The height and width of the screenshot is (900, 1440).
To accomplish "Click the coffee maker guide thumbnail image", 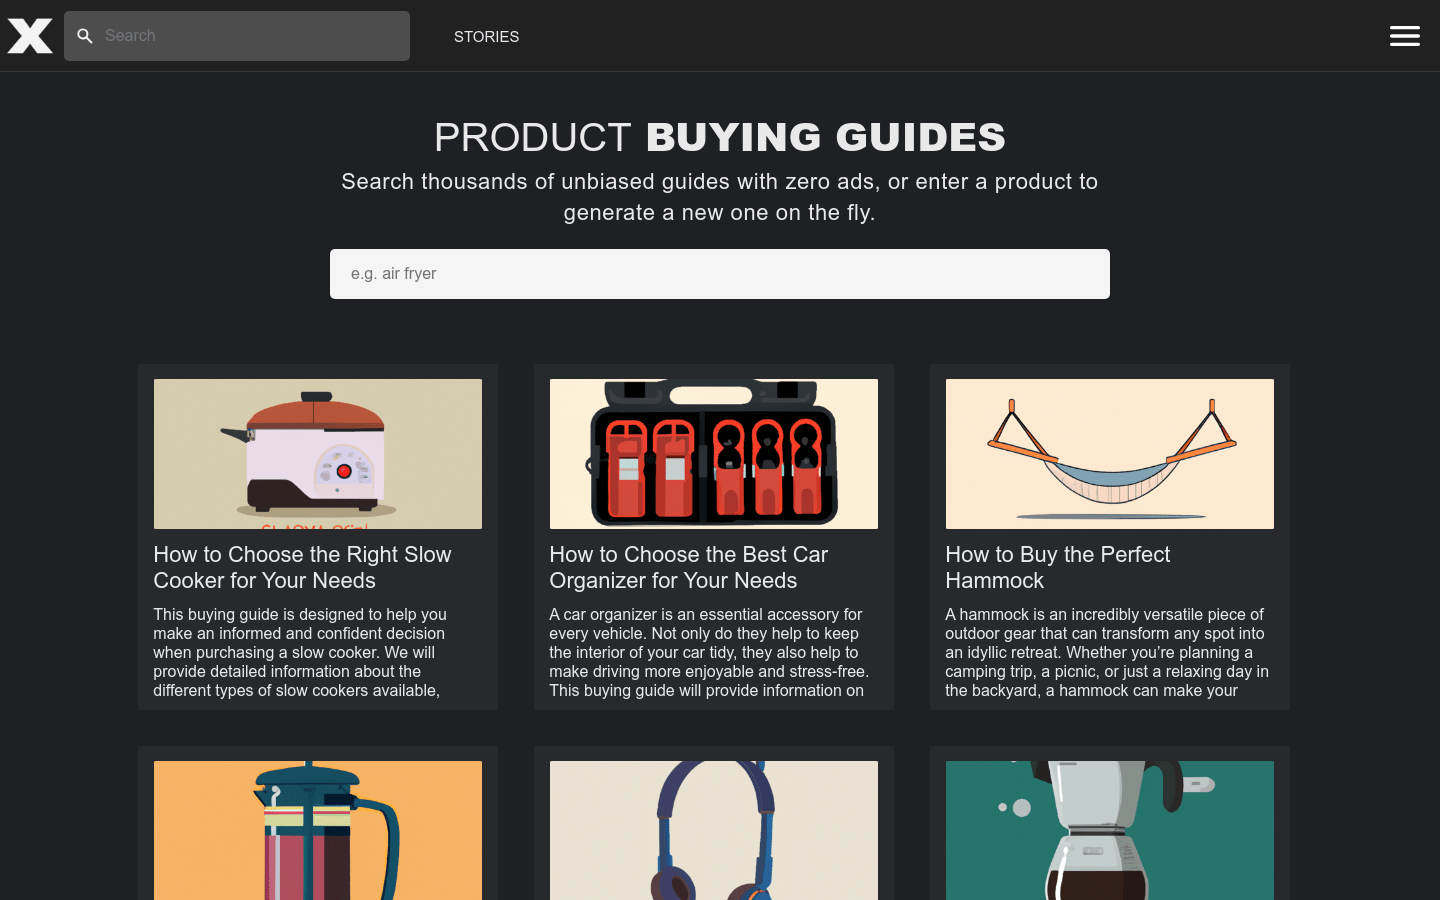I will 1109,830.
